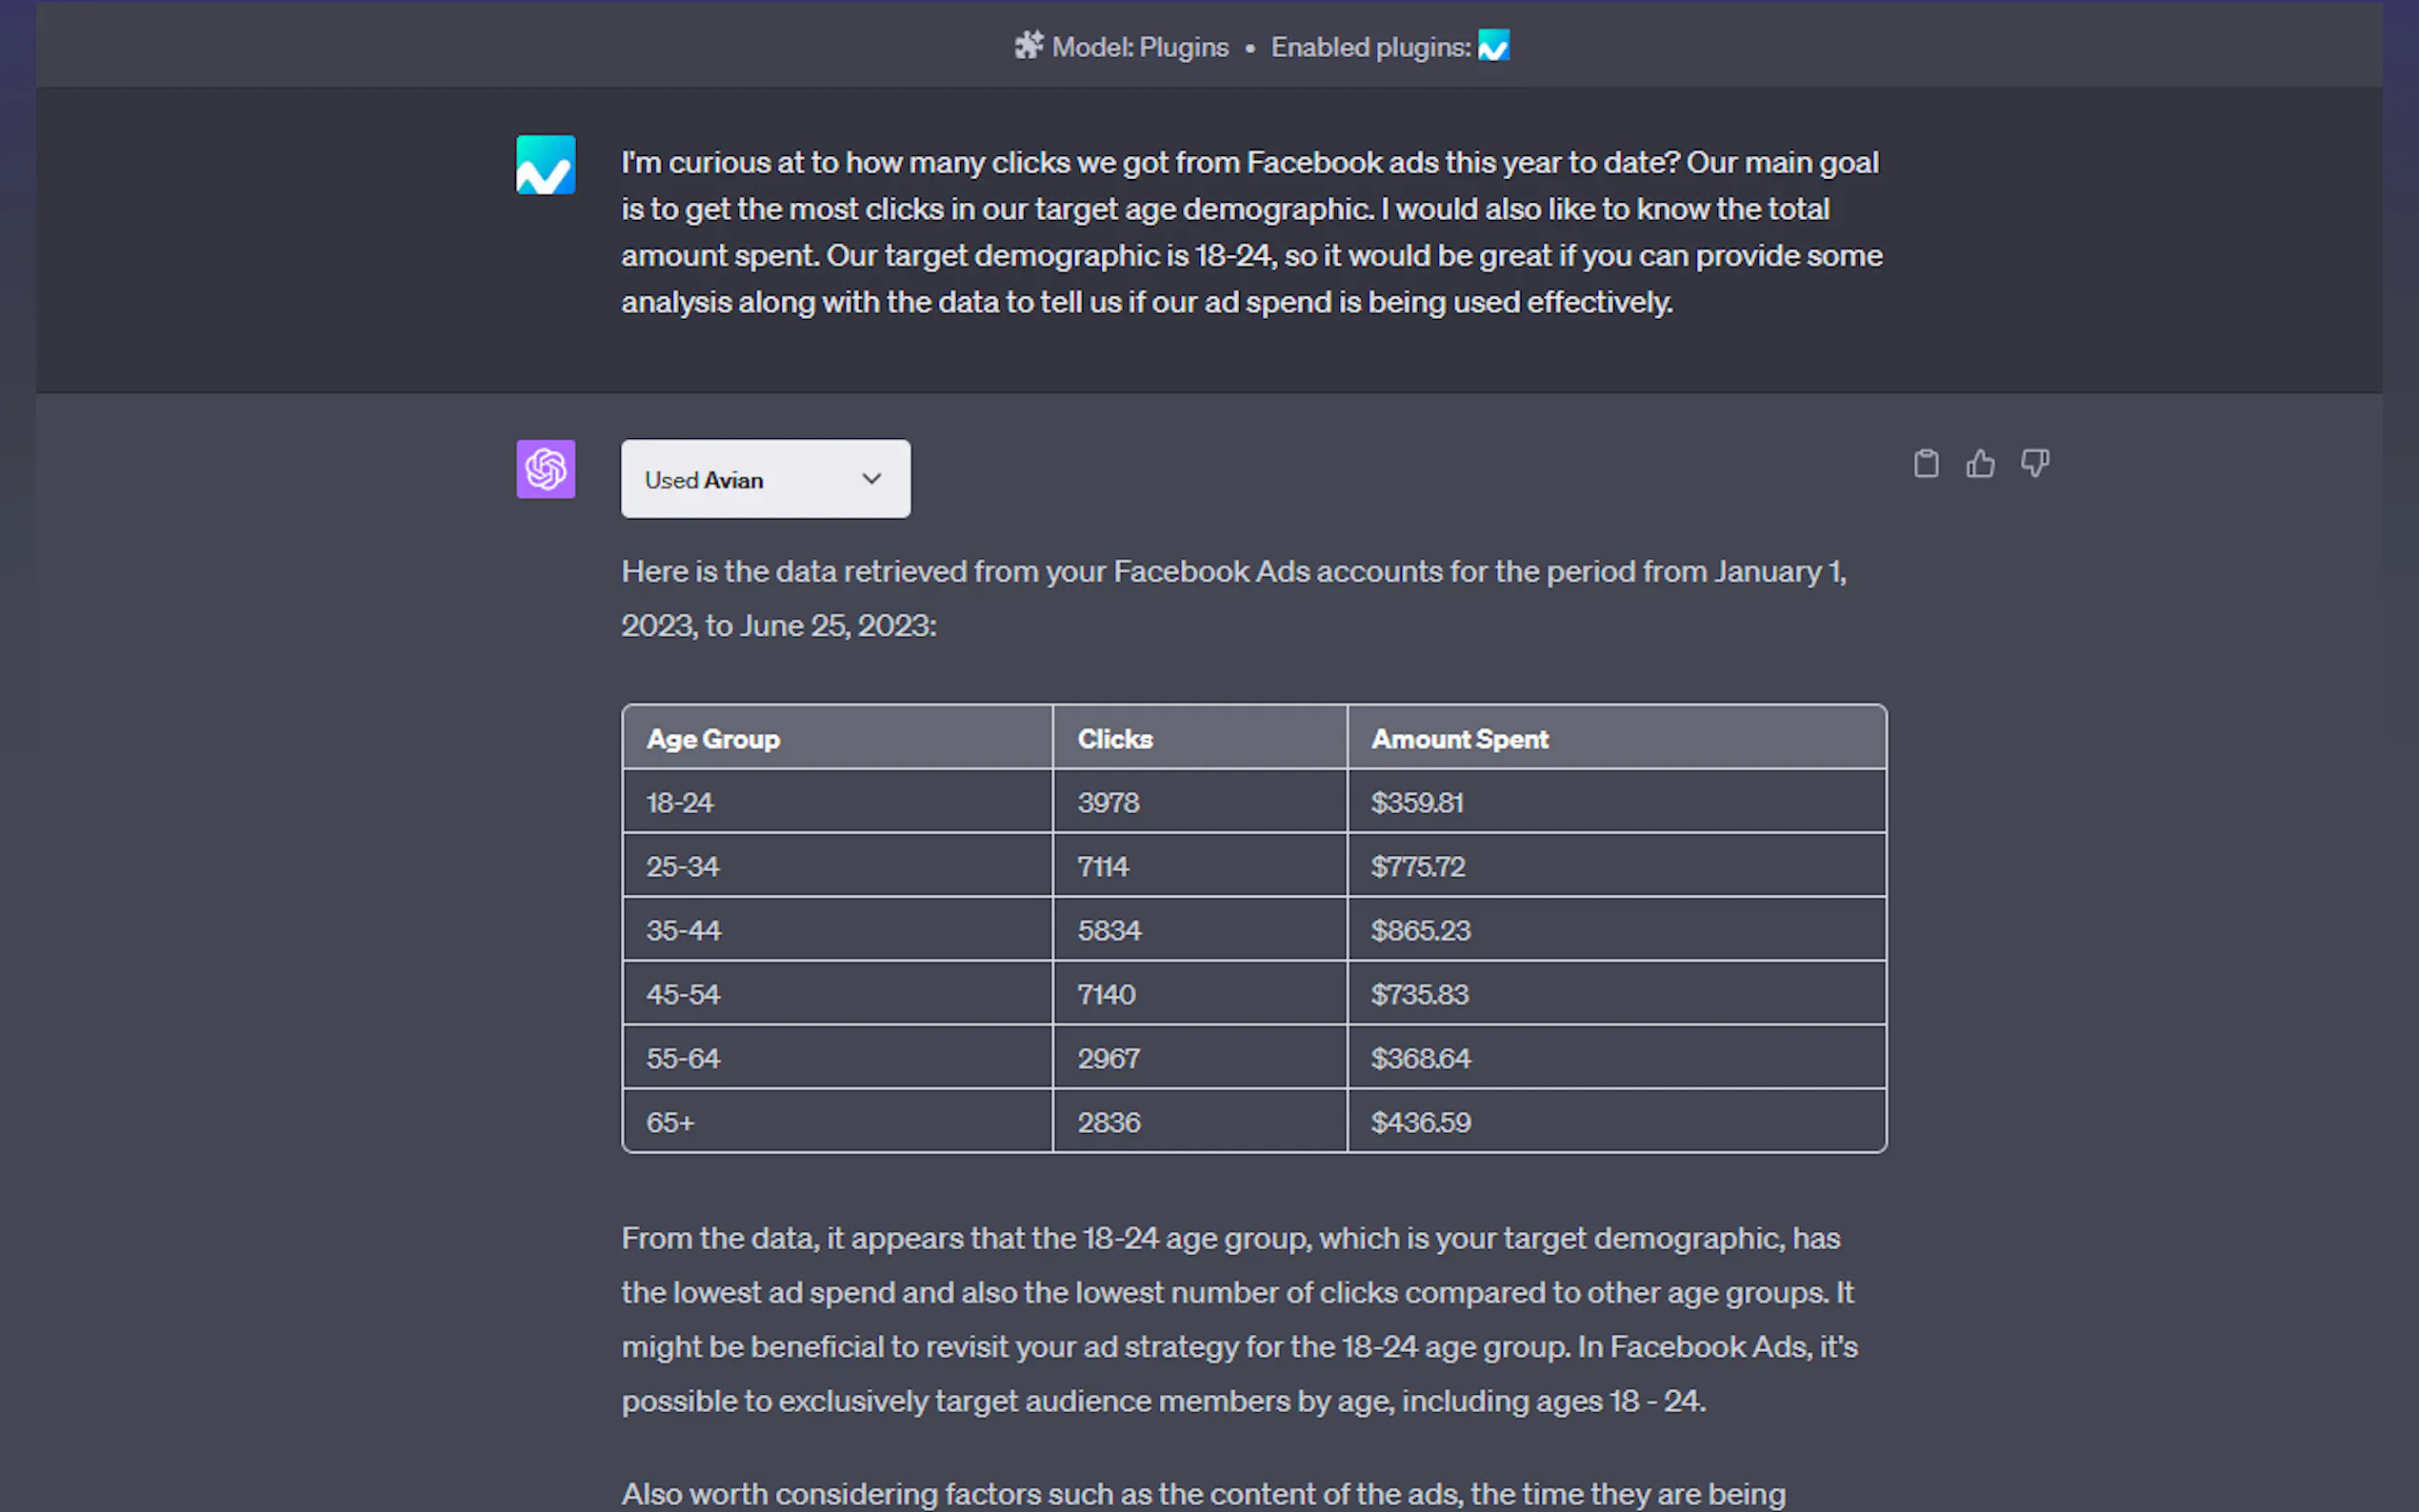Click the Clicks column header
2419x1512 pixels.
[1115, 739]
